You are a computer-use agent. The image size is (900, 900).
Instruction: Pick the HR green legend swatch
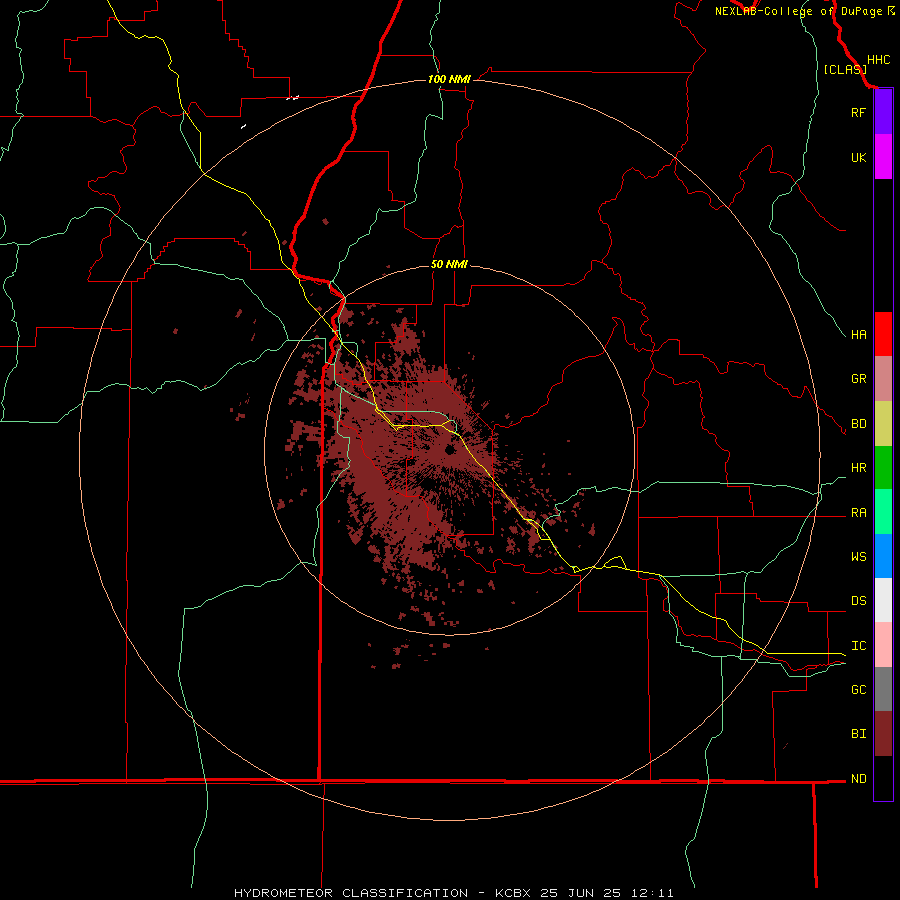pos(883,468)
